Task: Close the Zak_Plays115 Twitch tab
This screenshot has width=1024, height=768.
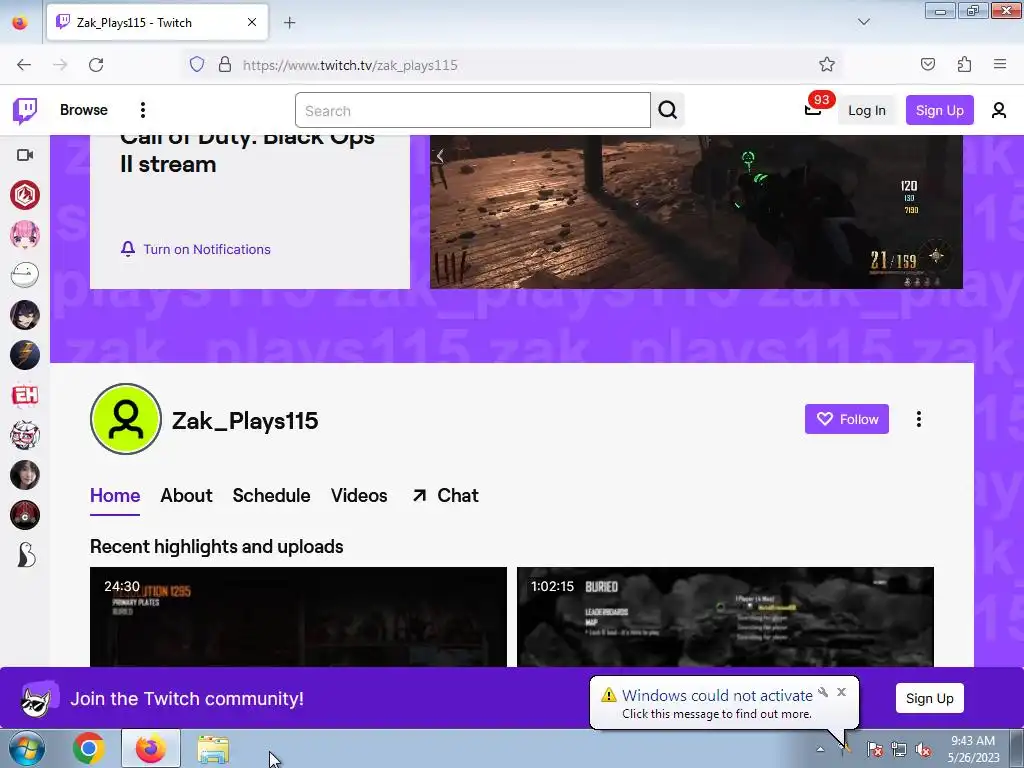Action: 252,22
